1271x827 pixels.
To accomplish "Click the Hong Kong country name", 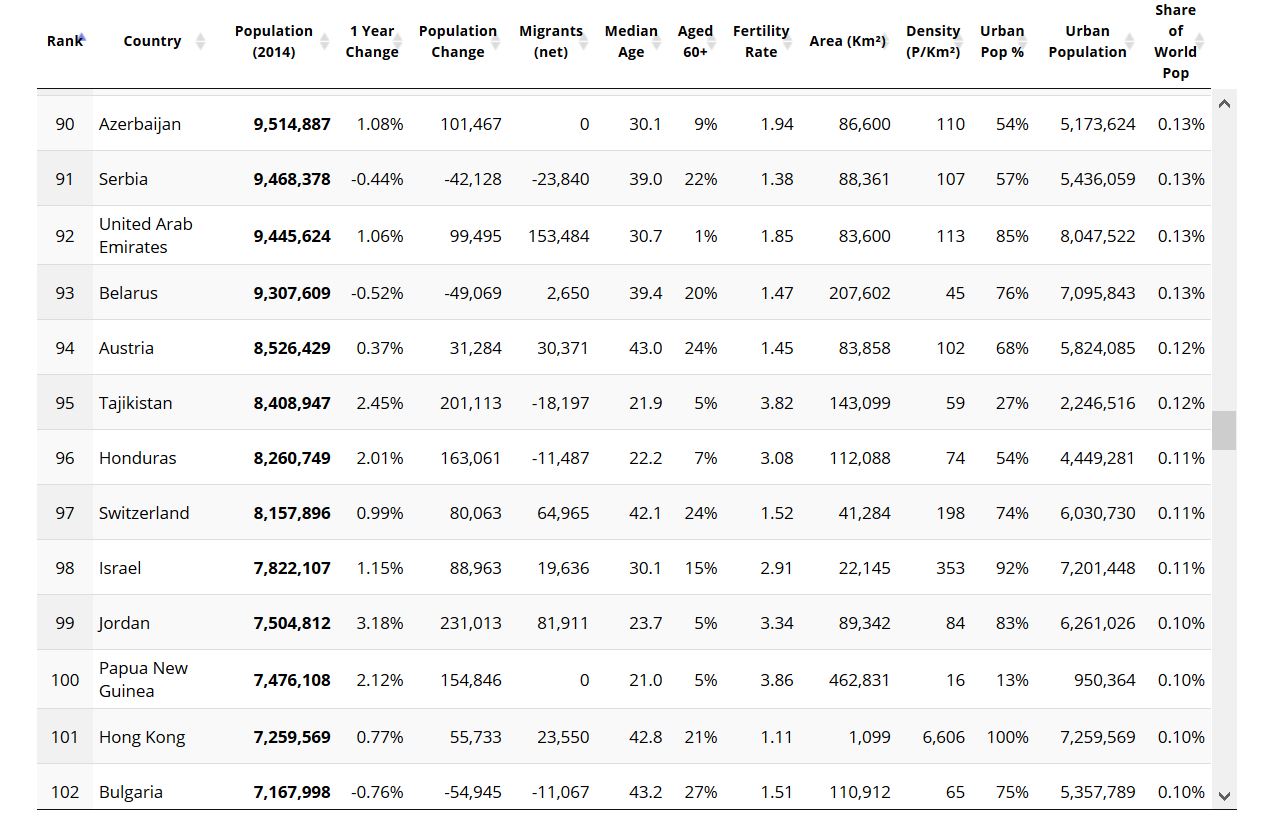I will (x=142, y=737).
